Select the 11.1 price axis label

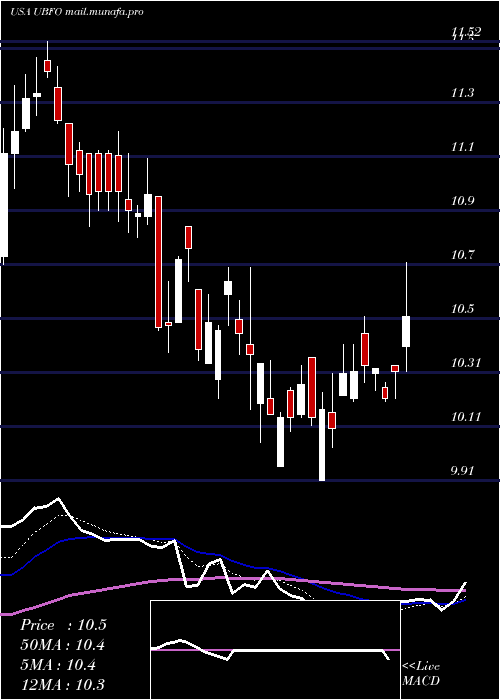click(x=462, y=147)
